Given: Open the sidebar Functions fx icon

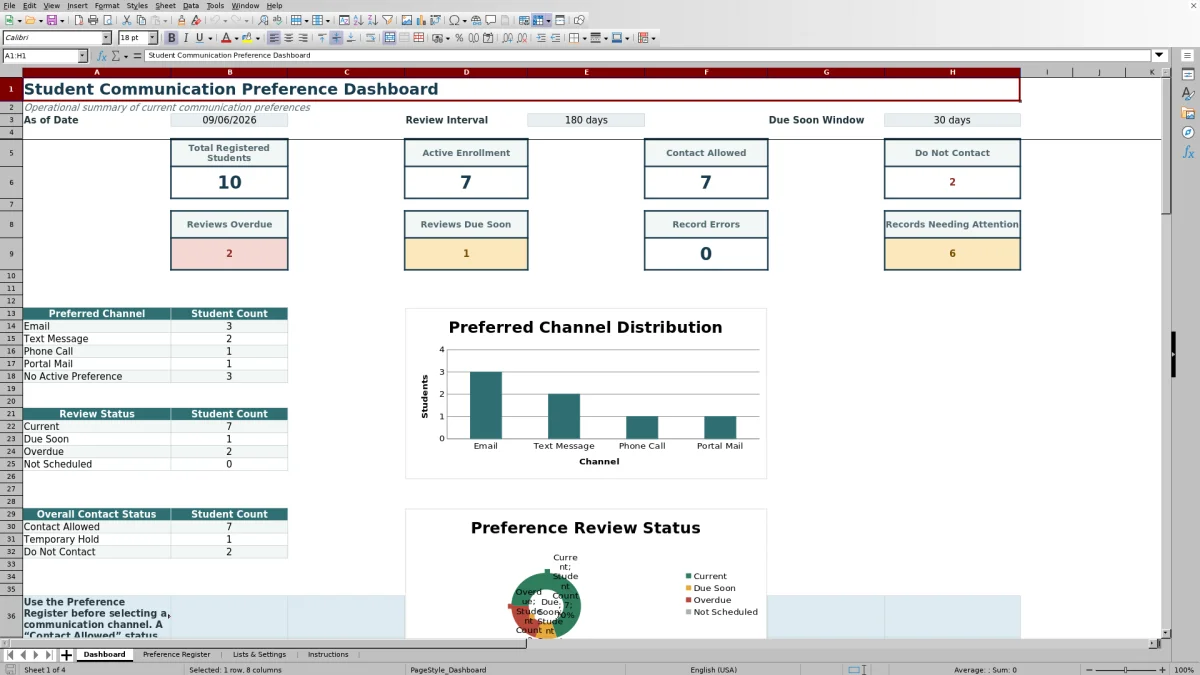Looking at the screenshot, I should [x=1188, y=152].
